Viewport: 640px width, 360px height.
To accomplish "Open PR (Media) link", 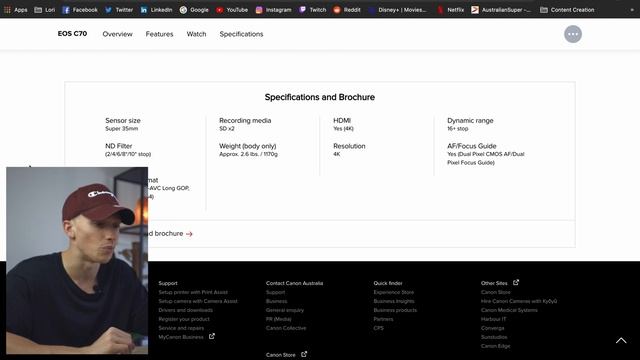I will point(279,319).
